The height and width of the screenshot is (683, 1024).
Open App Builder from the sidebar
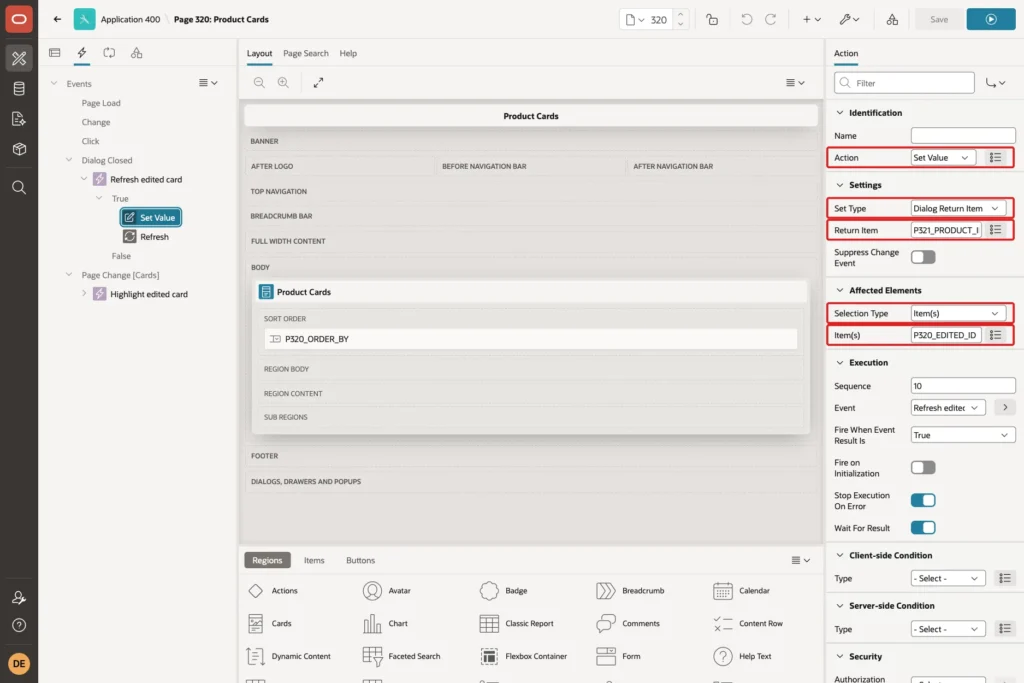[19, 58]
